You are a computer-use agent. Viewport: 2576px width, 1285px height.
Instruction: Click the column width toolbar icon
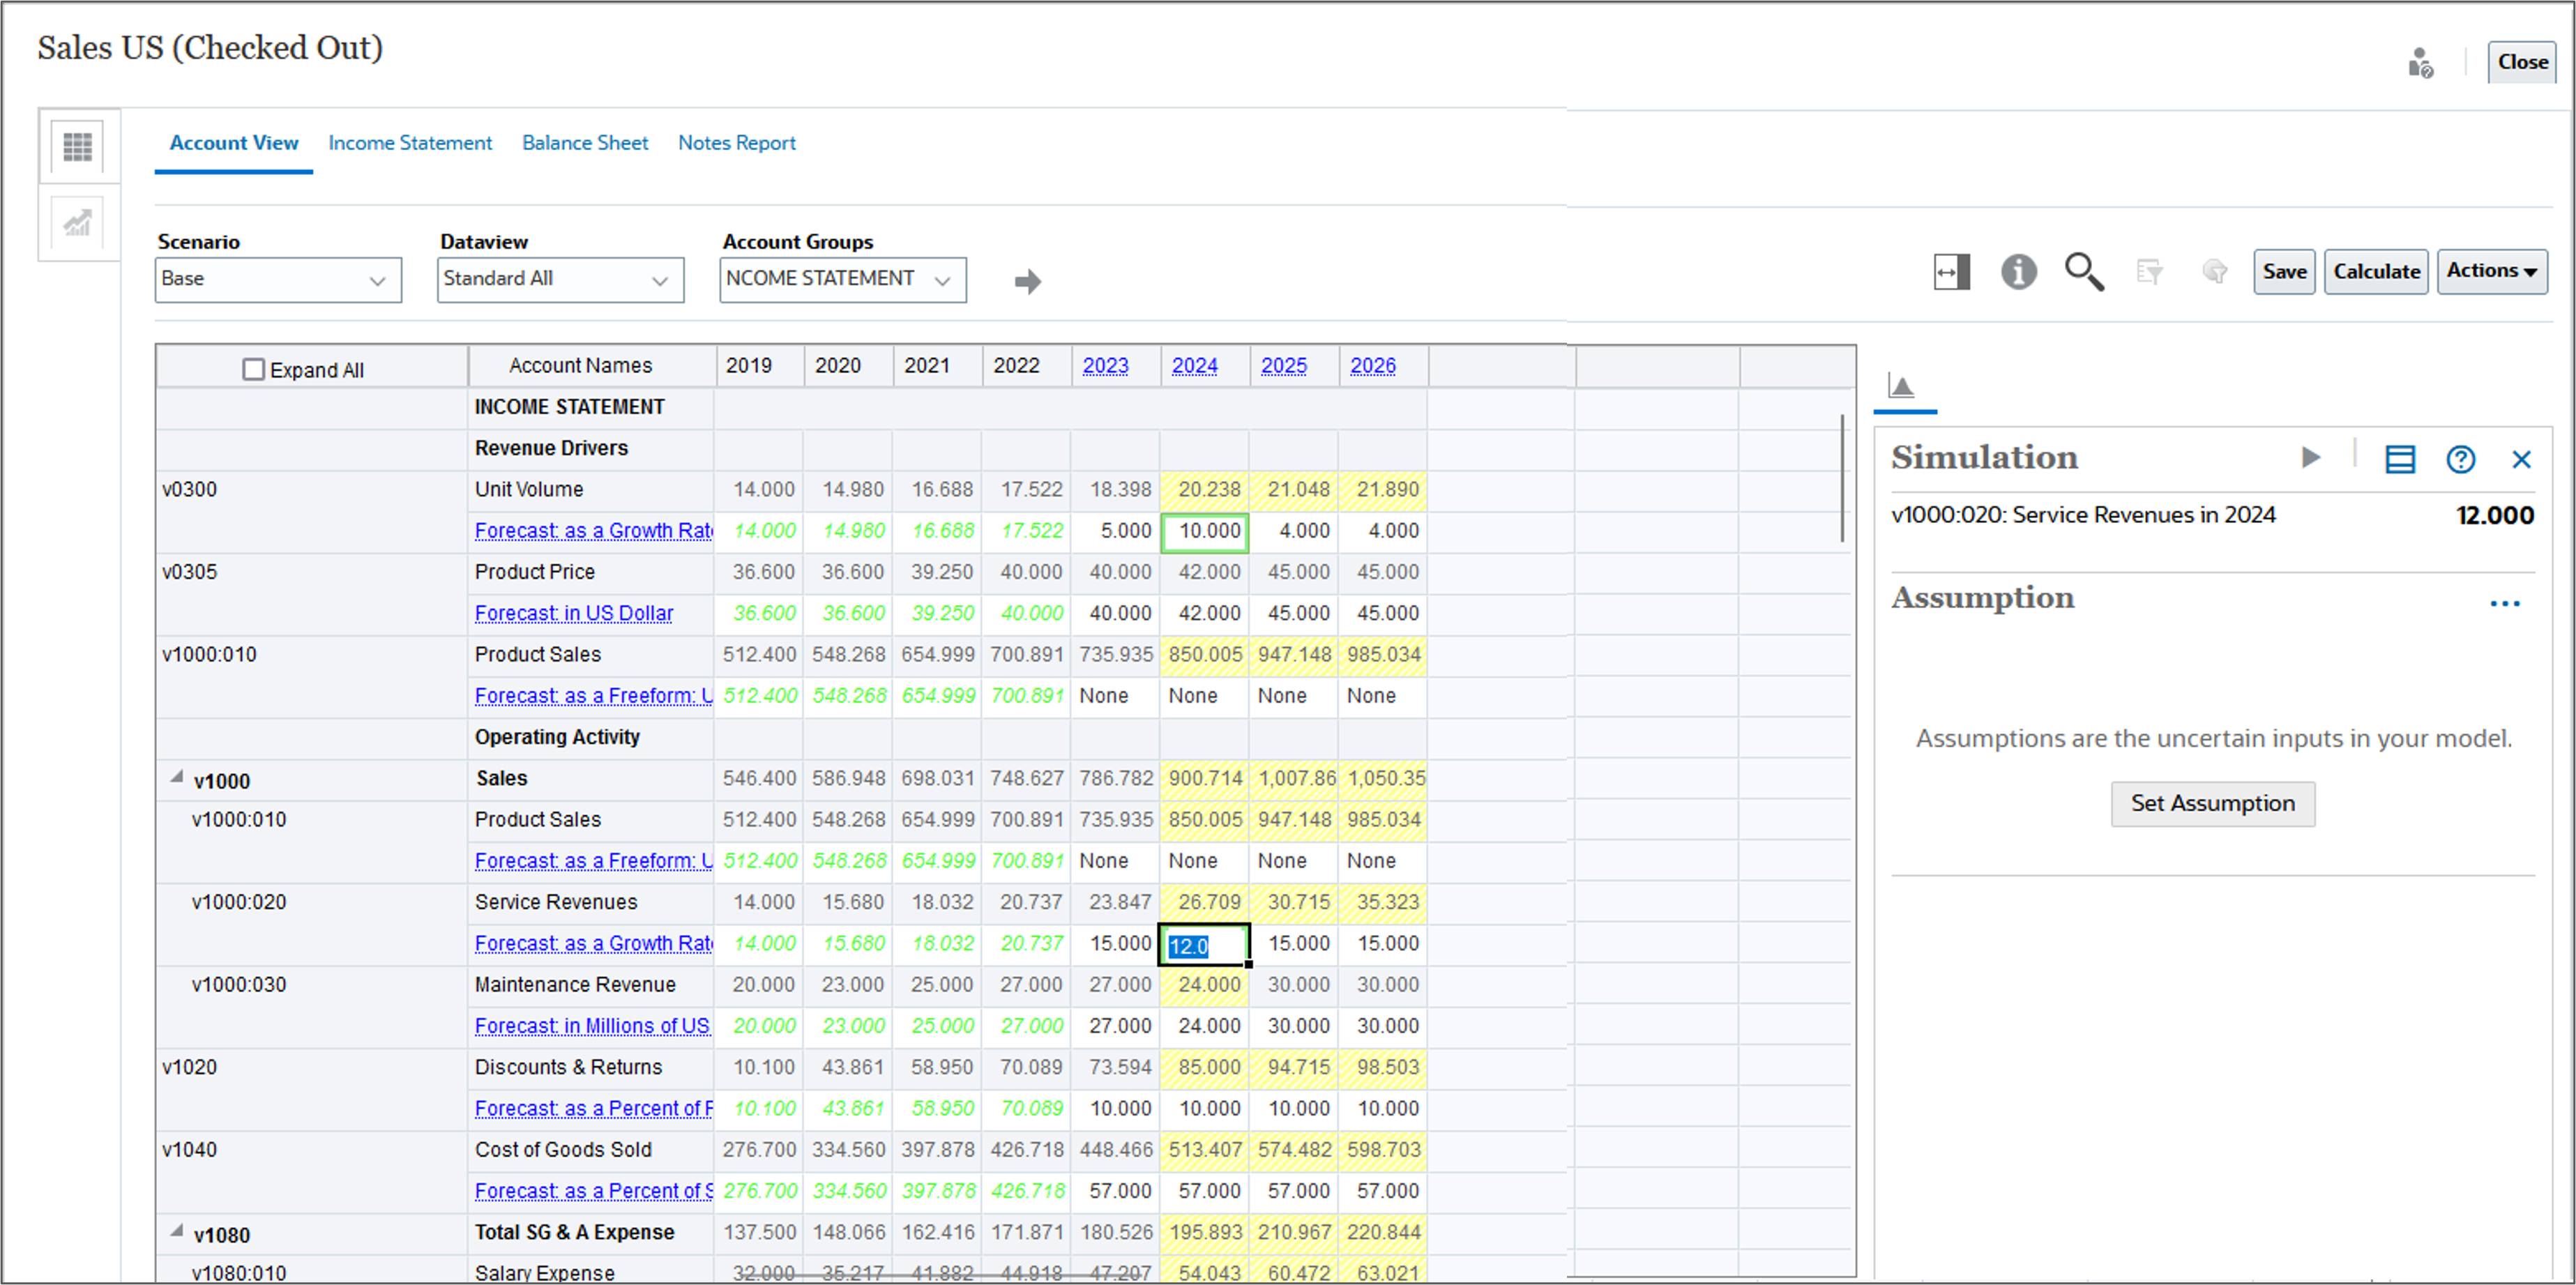point(1952,271)
